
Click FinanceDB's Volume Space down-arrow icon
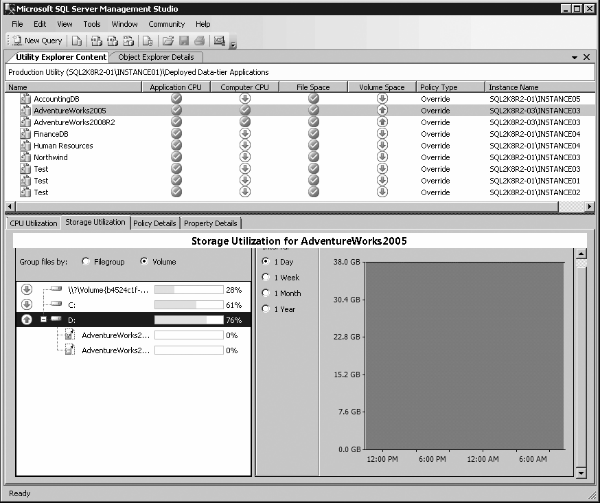pyautogui.click(x=382, y=134)
